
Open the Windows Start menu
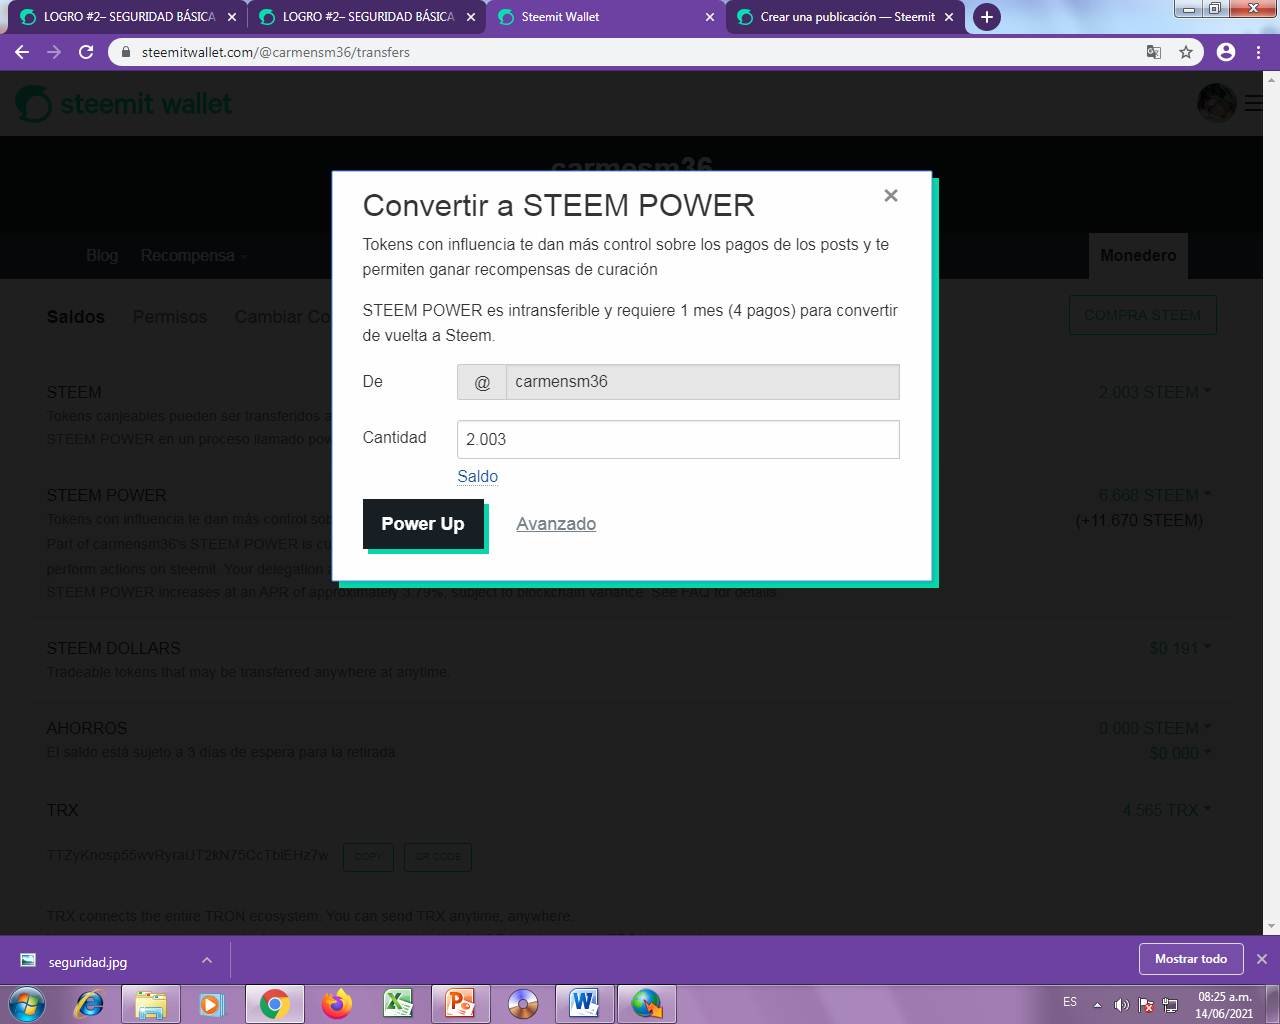pos(26,1003)
